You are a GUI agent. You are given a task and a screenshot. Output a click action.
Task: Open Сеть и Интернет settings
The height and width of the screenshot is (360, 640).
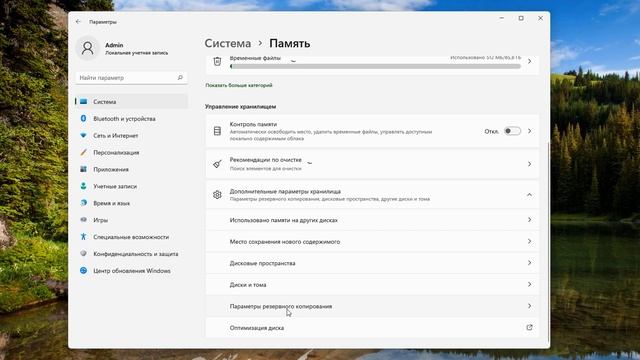[x=131, y=136]
